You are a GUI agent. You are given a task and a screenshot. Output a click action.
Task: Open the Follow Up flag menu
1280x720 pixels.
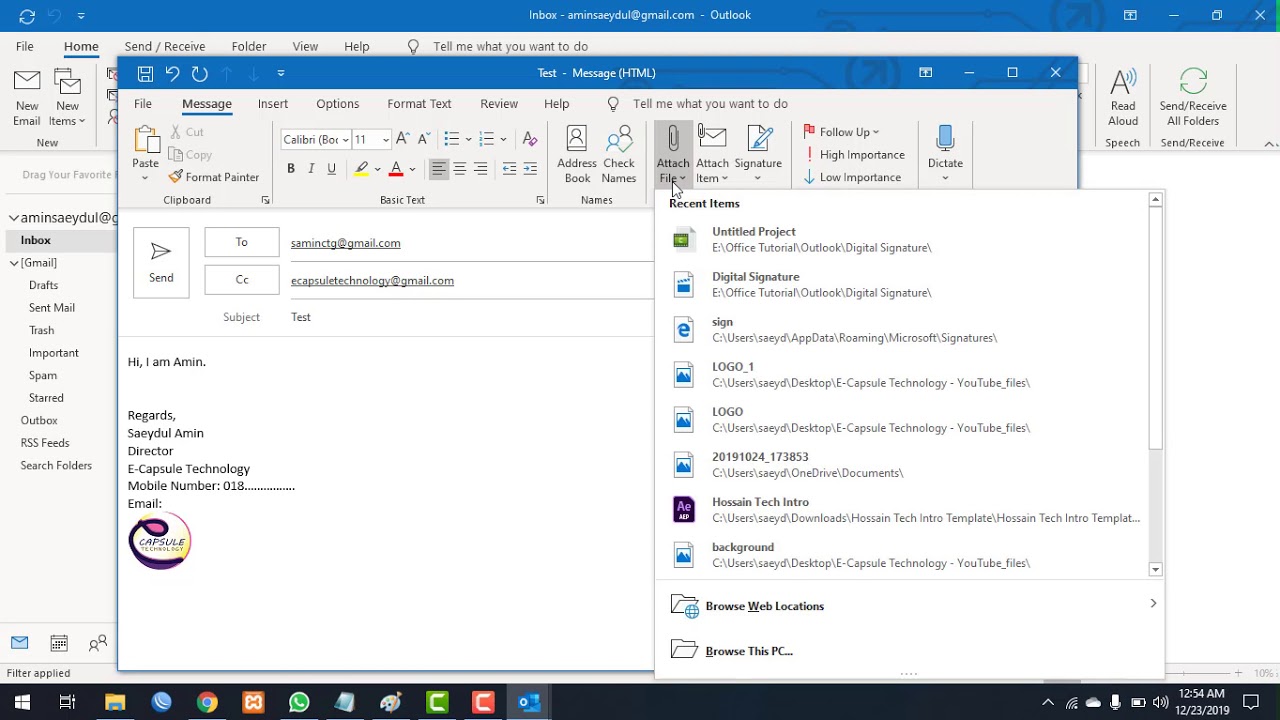pyautogui.click(x=842, y=132)
